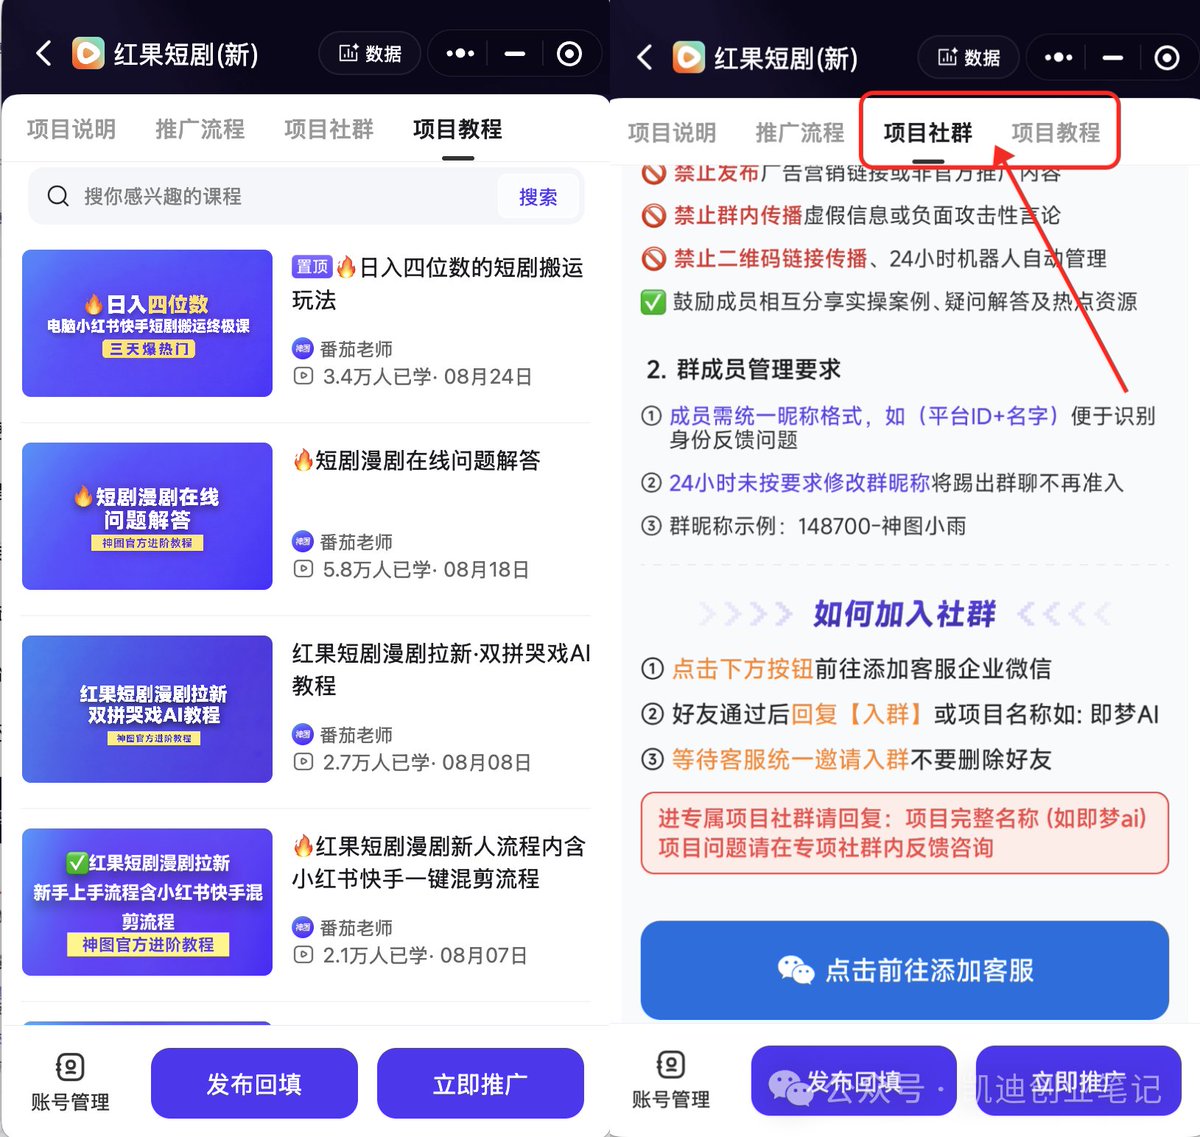The height and width of the screenshot is (1137, 1200).
Task: Tap prohibited icon beside 禁止二维码链接传播
Action: point(654,258)
